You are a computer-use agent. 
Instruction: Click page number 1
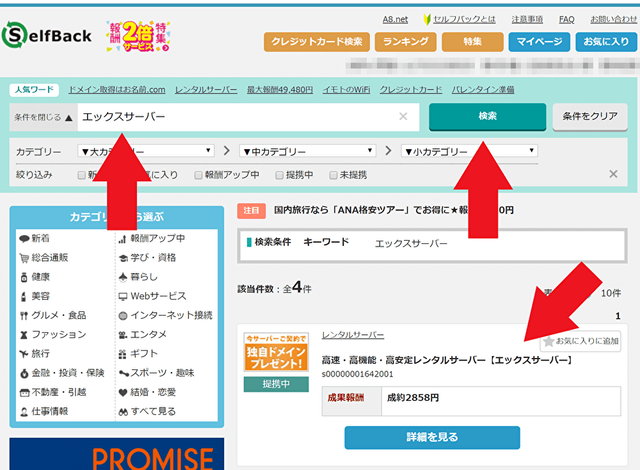pos(618,316)
